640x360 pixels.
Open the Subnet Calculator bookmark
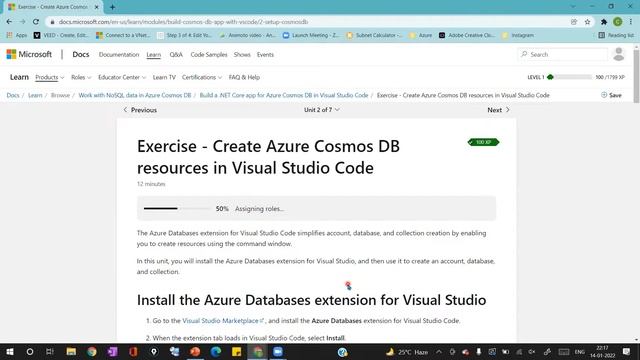click(x=374, y=36)
